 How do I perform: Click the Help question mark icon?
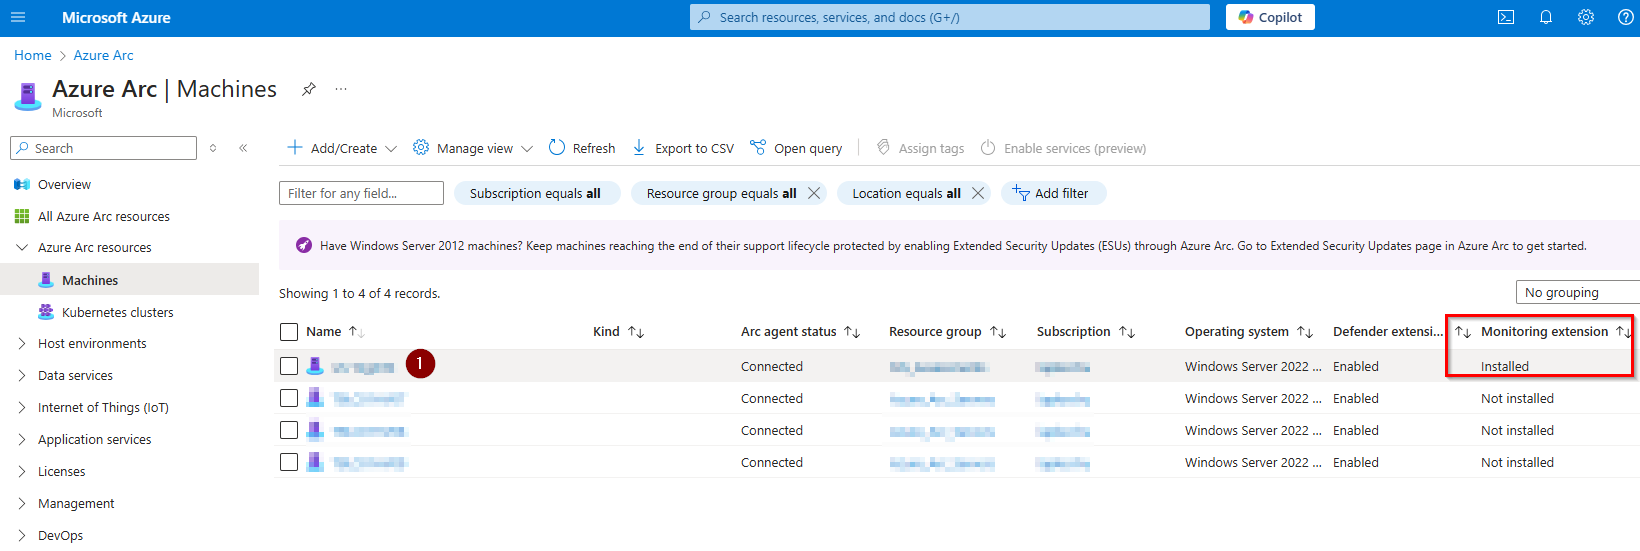point(1625,17)
